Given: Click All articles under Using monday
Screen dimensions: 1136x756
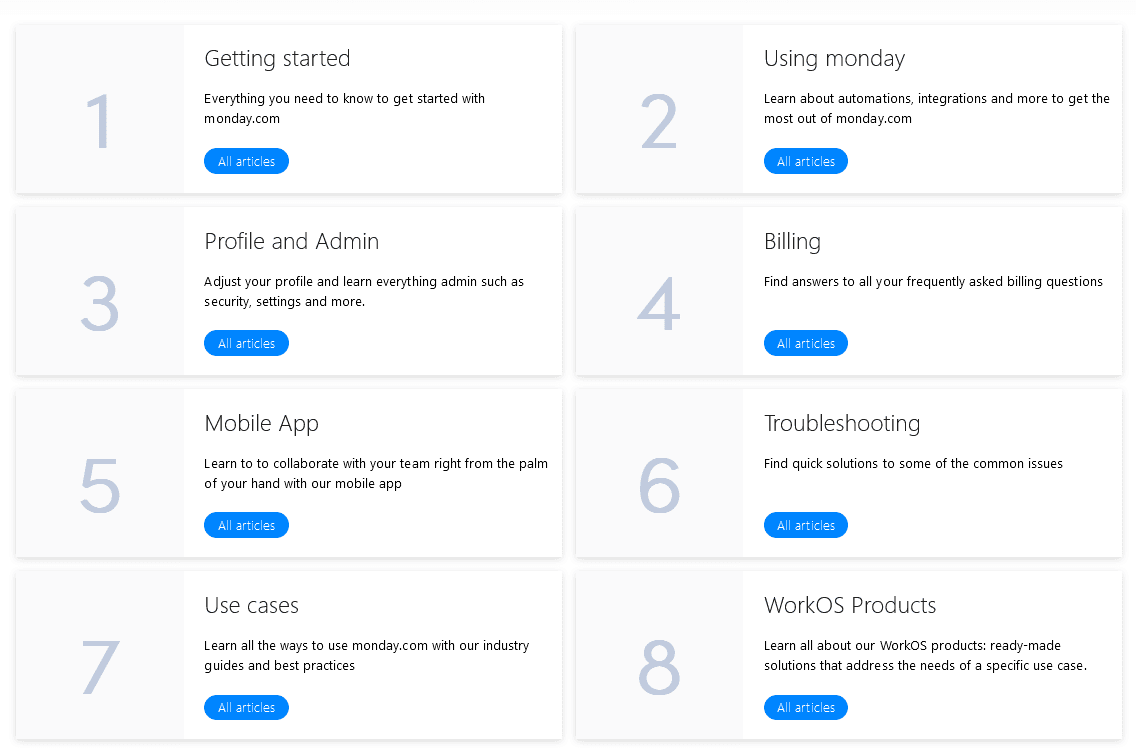Looking at the screenshot, I should click(806, 161).
